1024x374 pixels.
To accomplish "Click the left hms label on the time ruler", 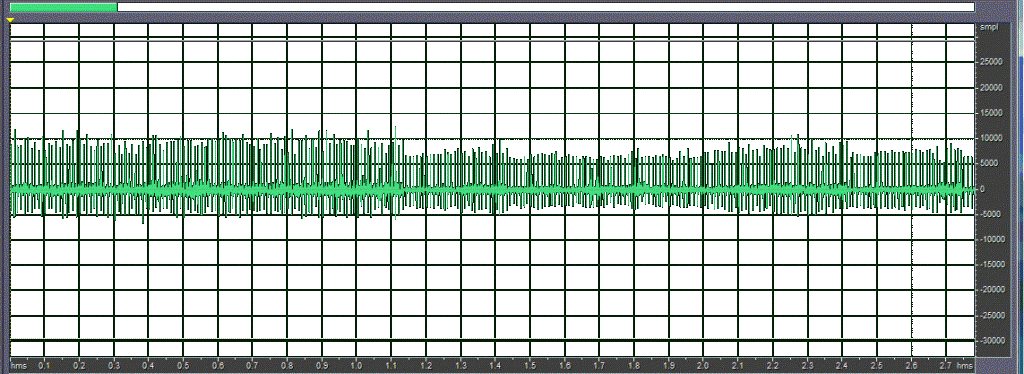I will pyautogui.click(x=19, y=366).
